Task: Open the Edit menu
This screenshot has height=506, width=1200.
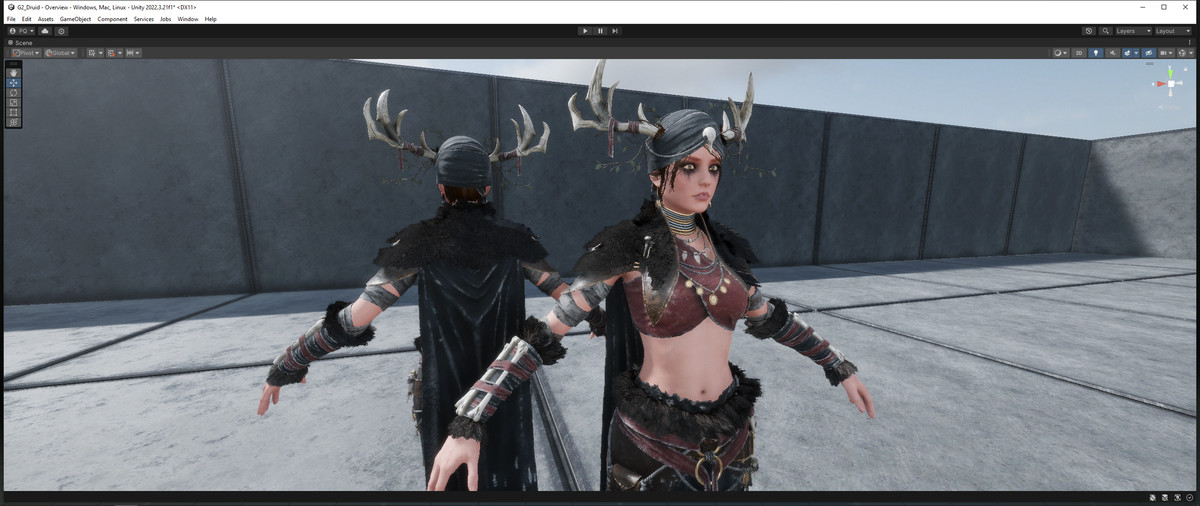Action: pos(26,19)
